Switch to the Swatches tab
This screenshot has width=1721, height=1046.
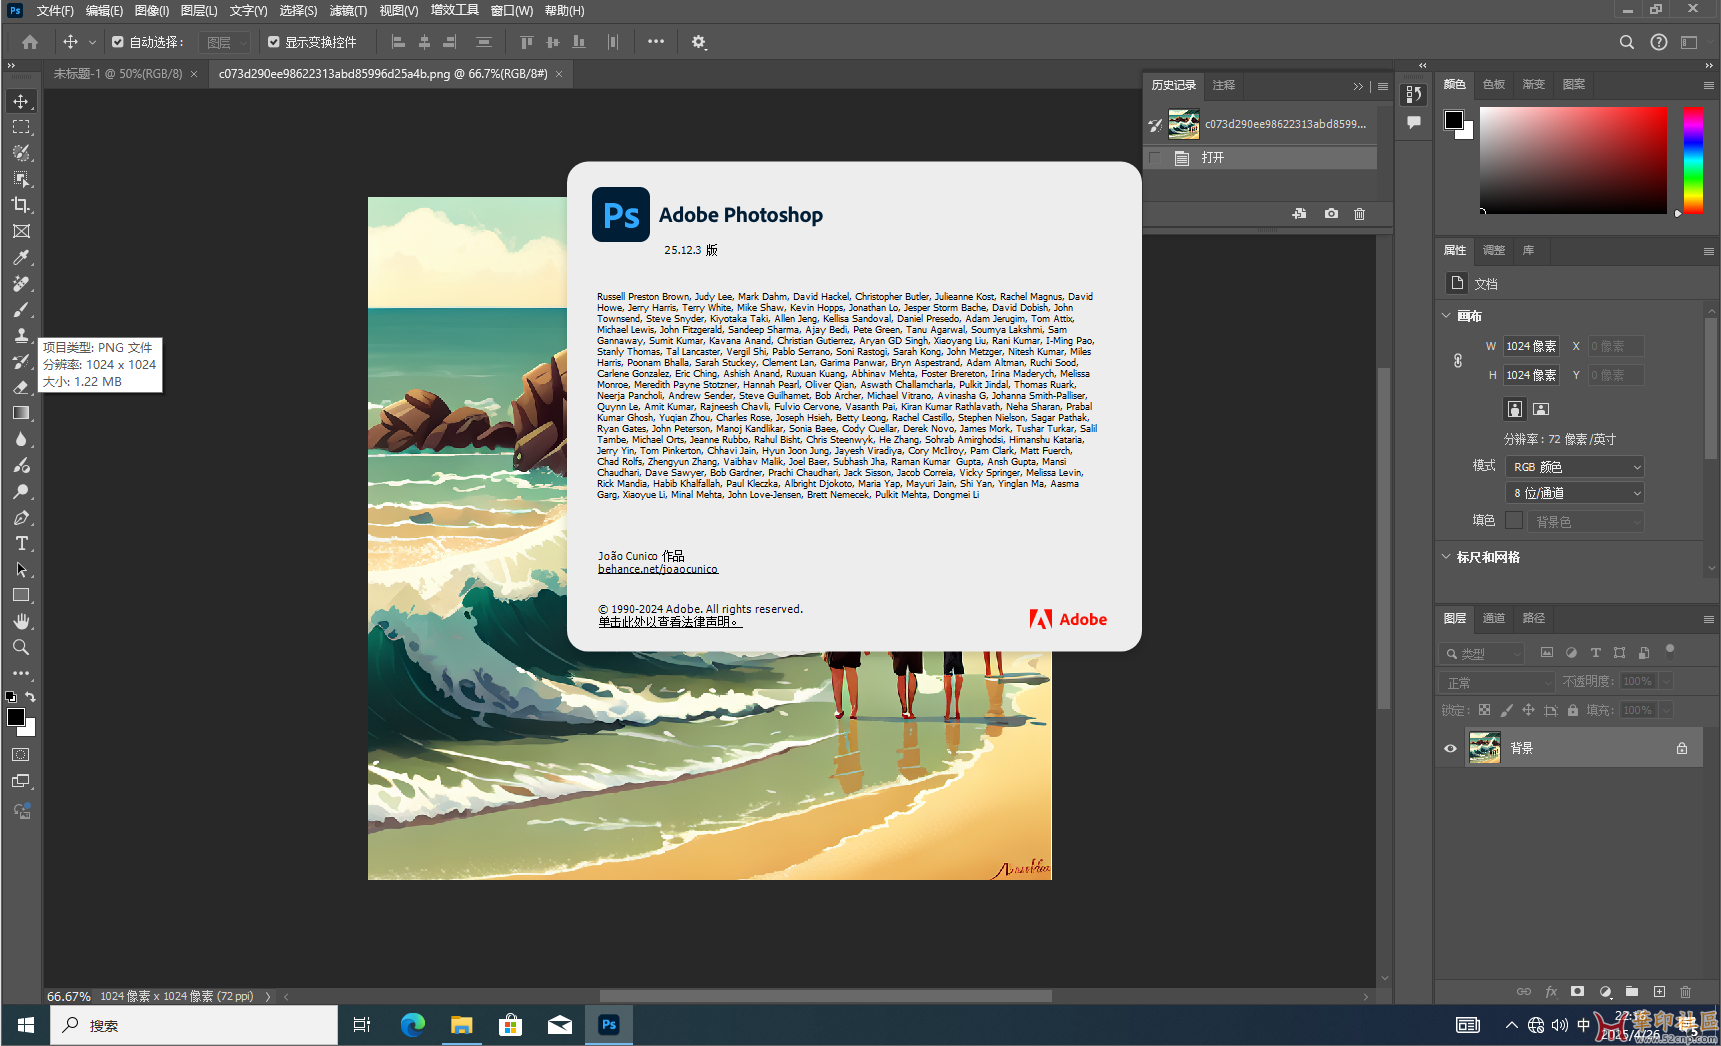1494,84
